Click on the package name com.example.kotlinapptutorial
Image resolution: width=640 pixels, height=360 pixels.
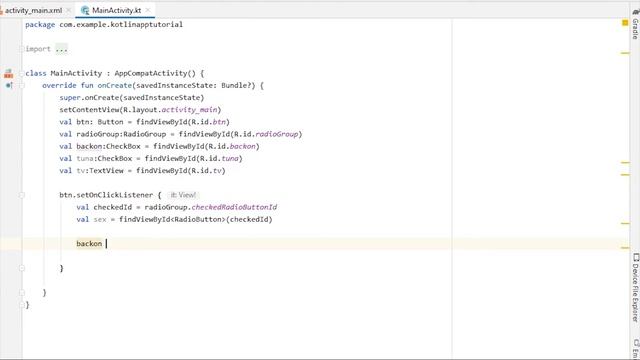(x=121, y=24)
